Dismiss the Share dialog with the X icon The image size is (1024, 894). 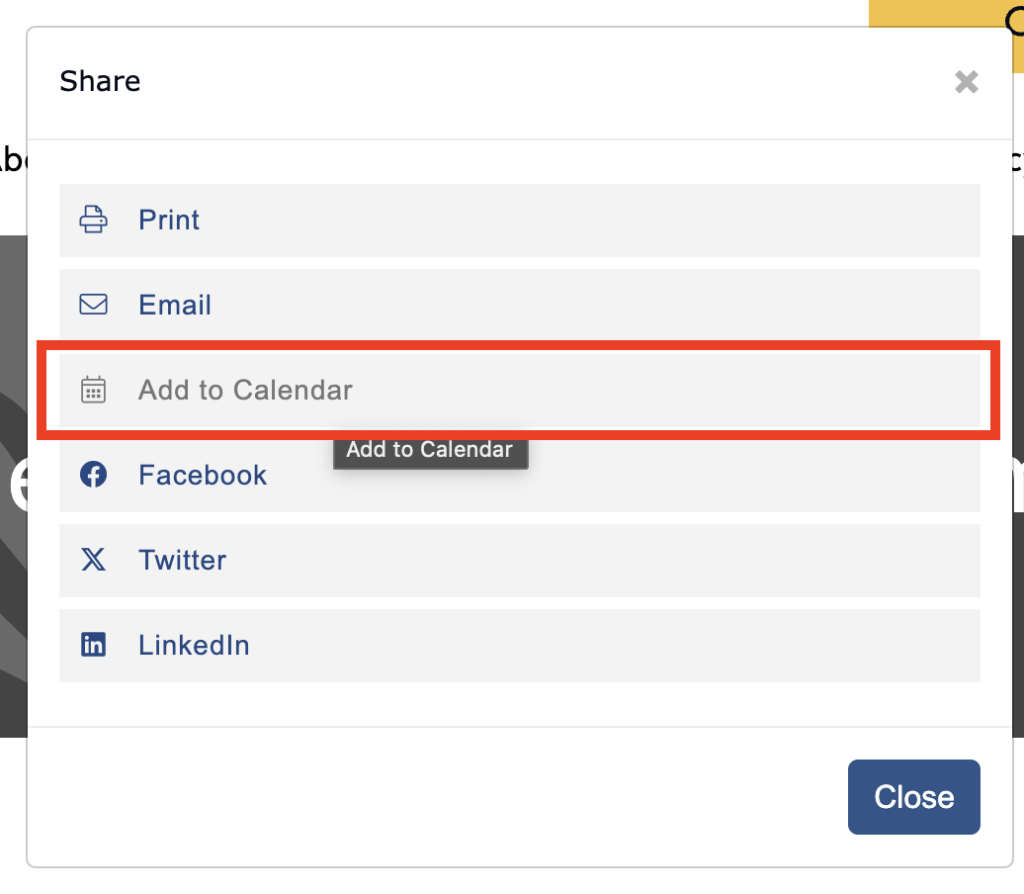click(x=966, y=82)
